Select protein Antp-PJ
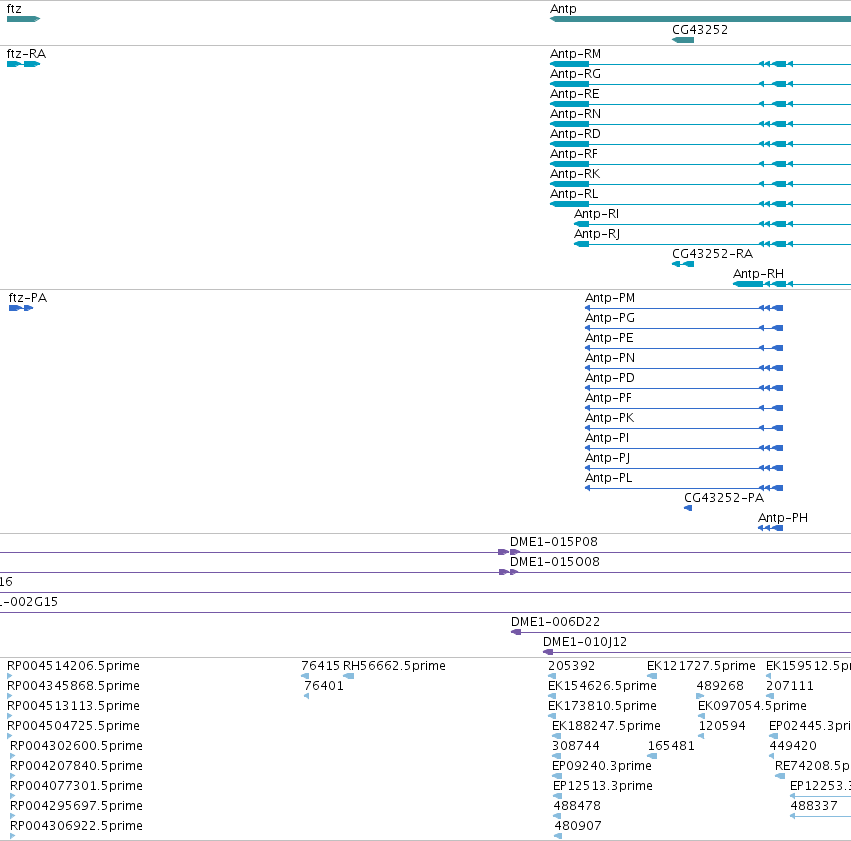The height and width of the screenshot is (841, 851). (607, 458)
